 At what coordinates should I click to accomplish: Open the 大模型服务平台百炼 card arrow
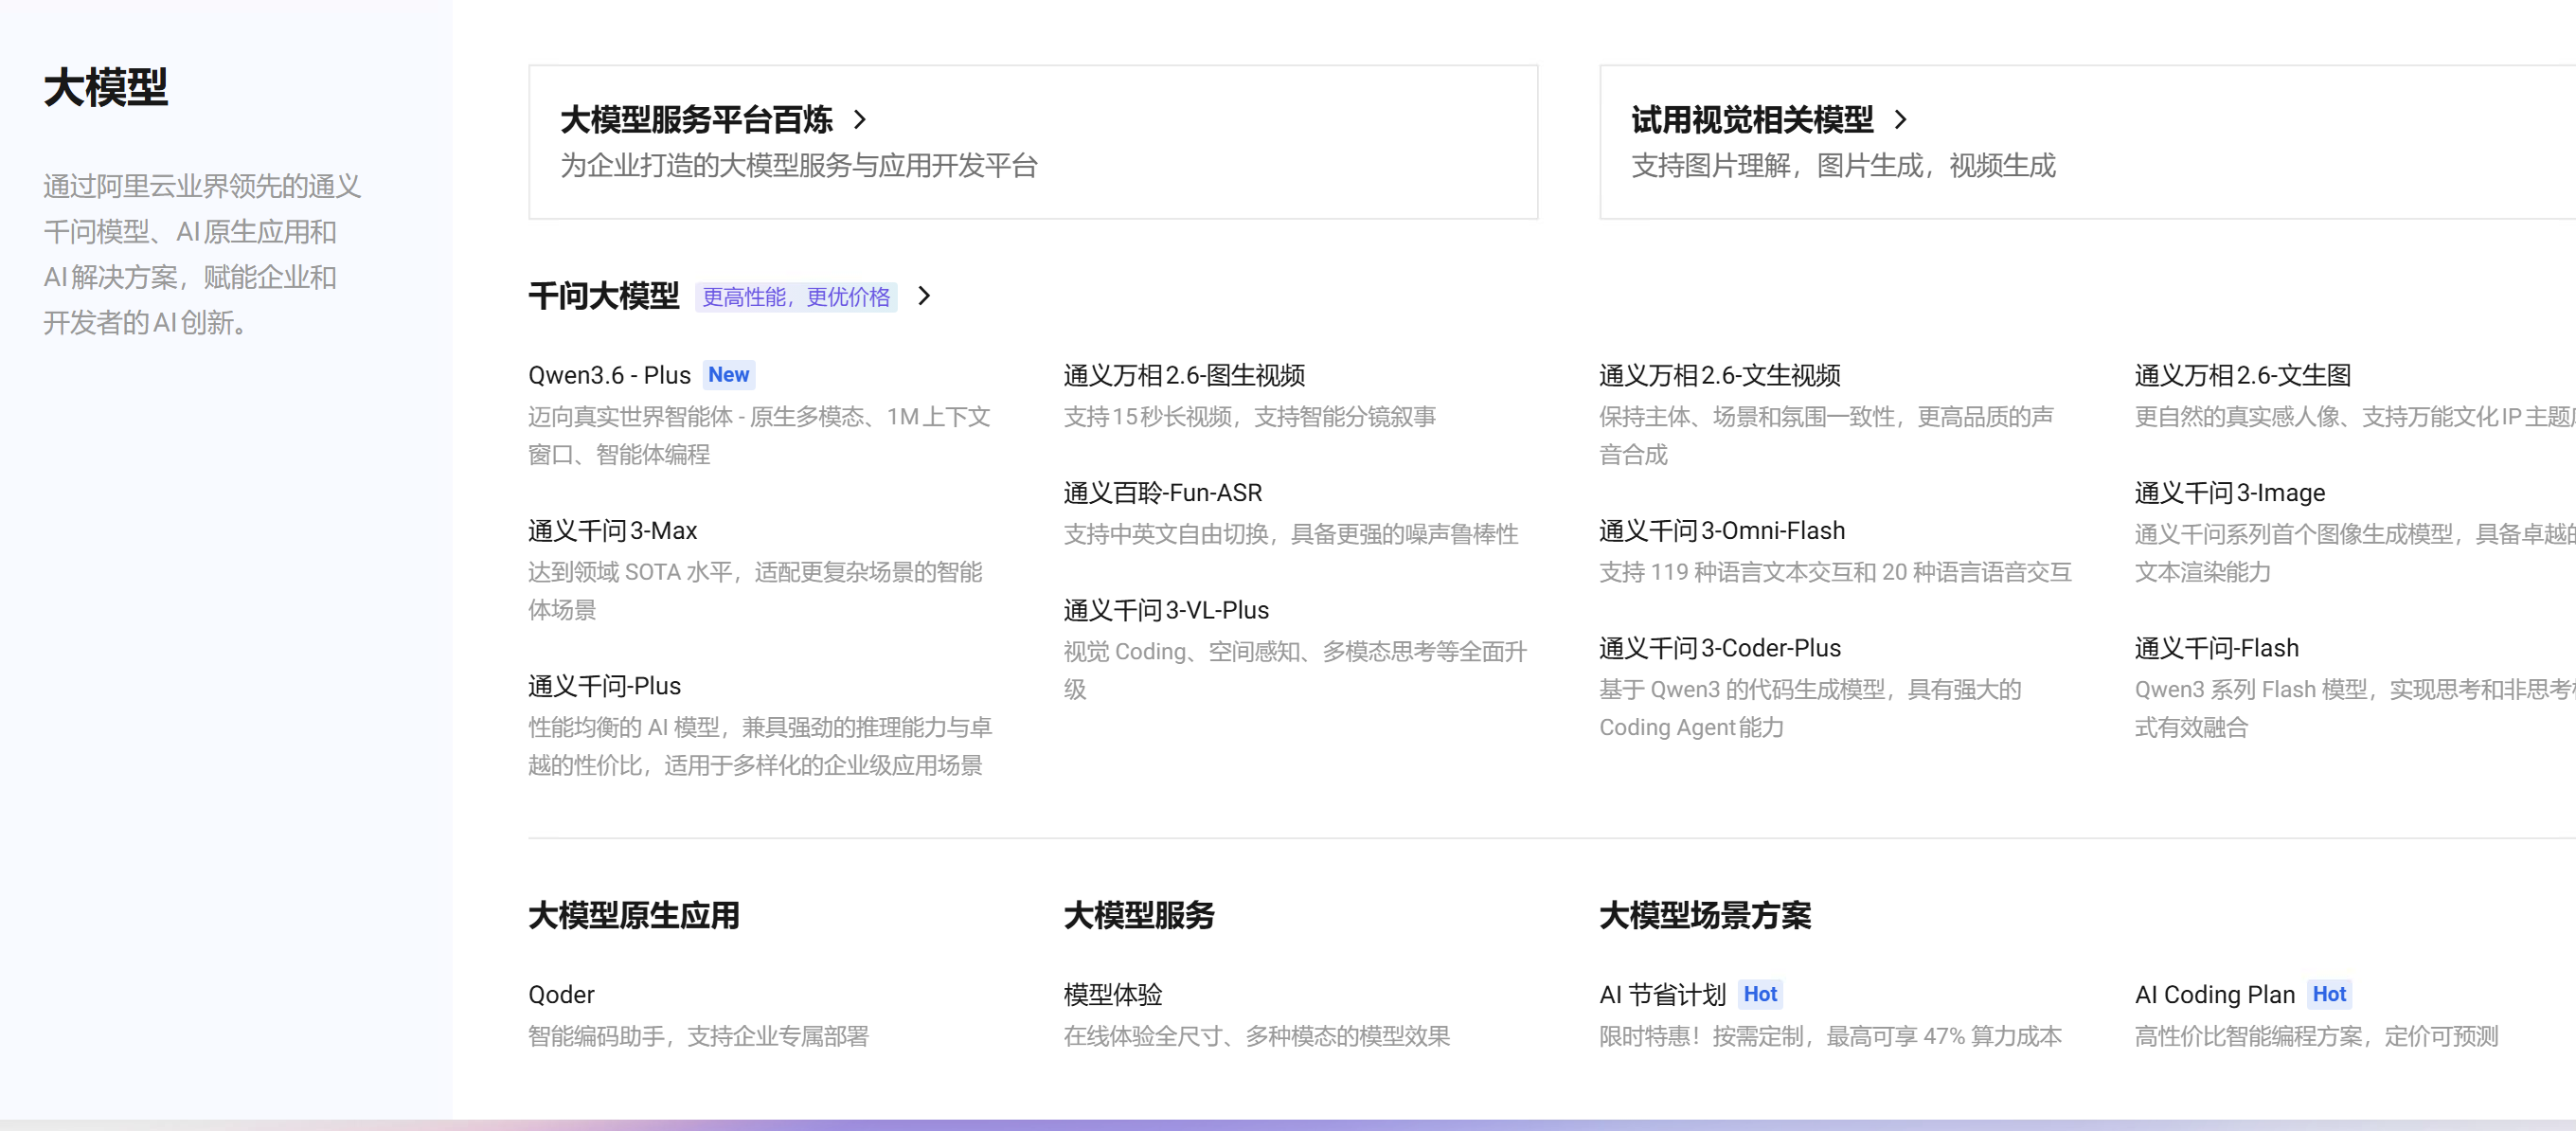[x=860, y=120]
